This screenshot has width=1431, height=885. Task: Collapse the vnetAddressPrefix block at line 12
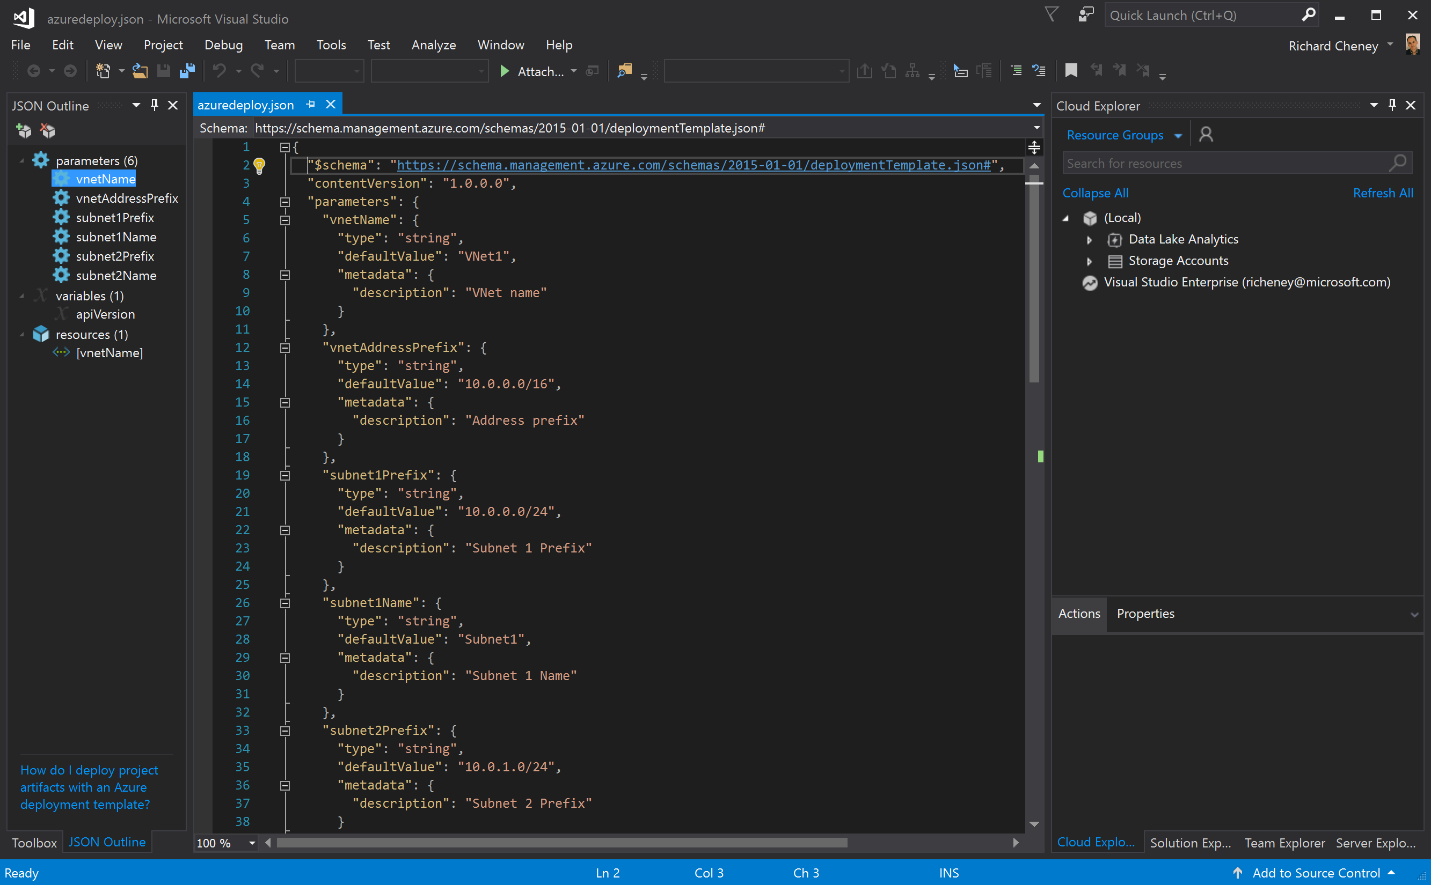click(285, 348)
